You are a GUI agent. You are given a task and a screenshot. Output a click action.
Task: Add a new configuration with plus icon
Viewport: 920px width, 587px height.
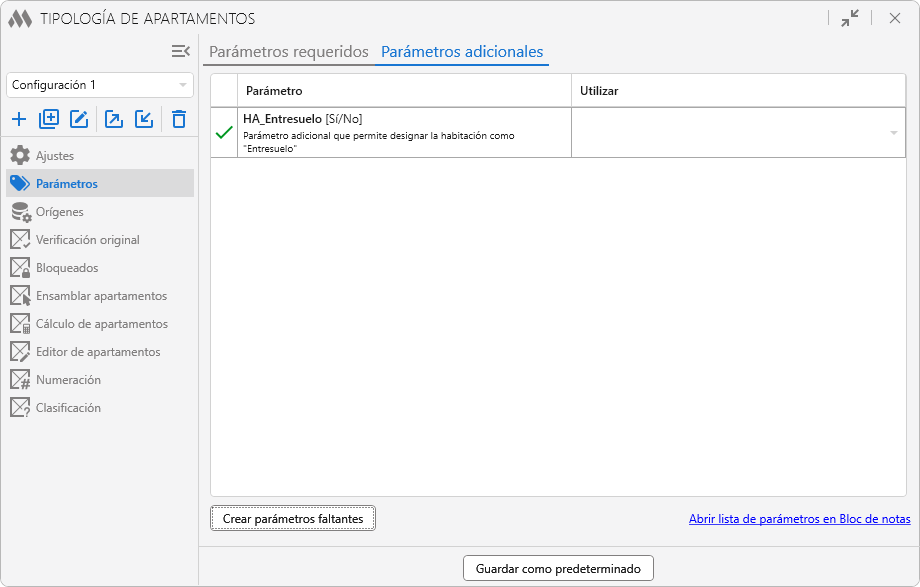(19, 120)
